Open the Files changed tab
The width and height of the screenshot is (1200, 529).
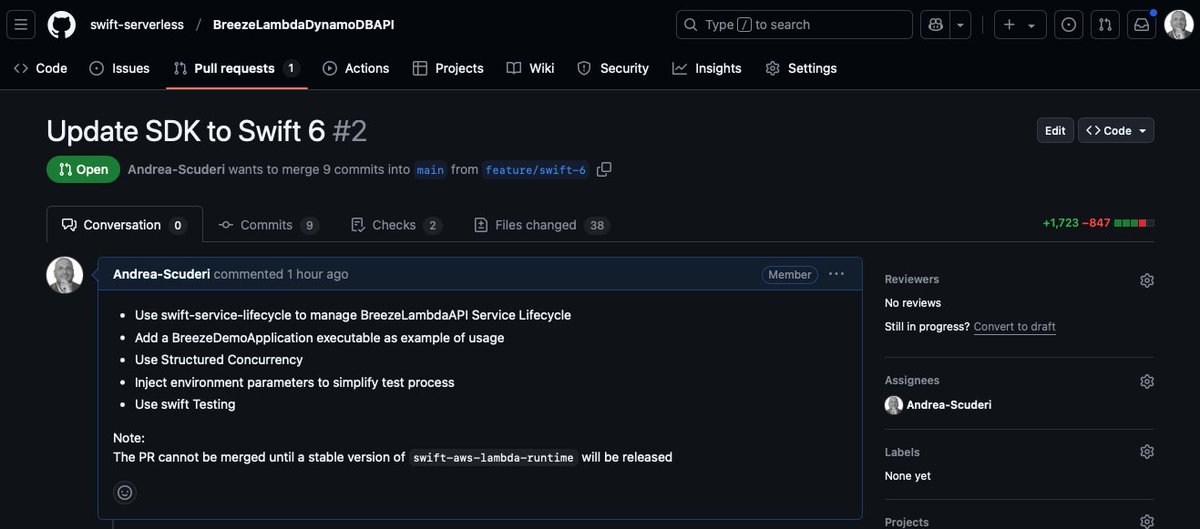(541, 225)
